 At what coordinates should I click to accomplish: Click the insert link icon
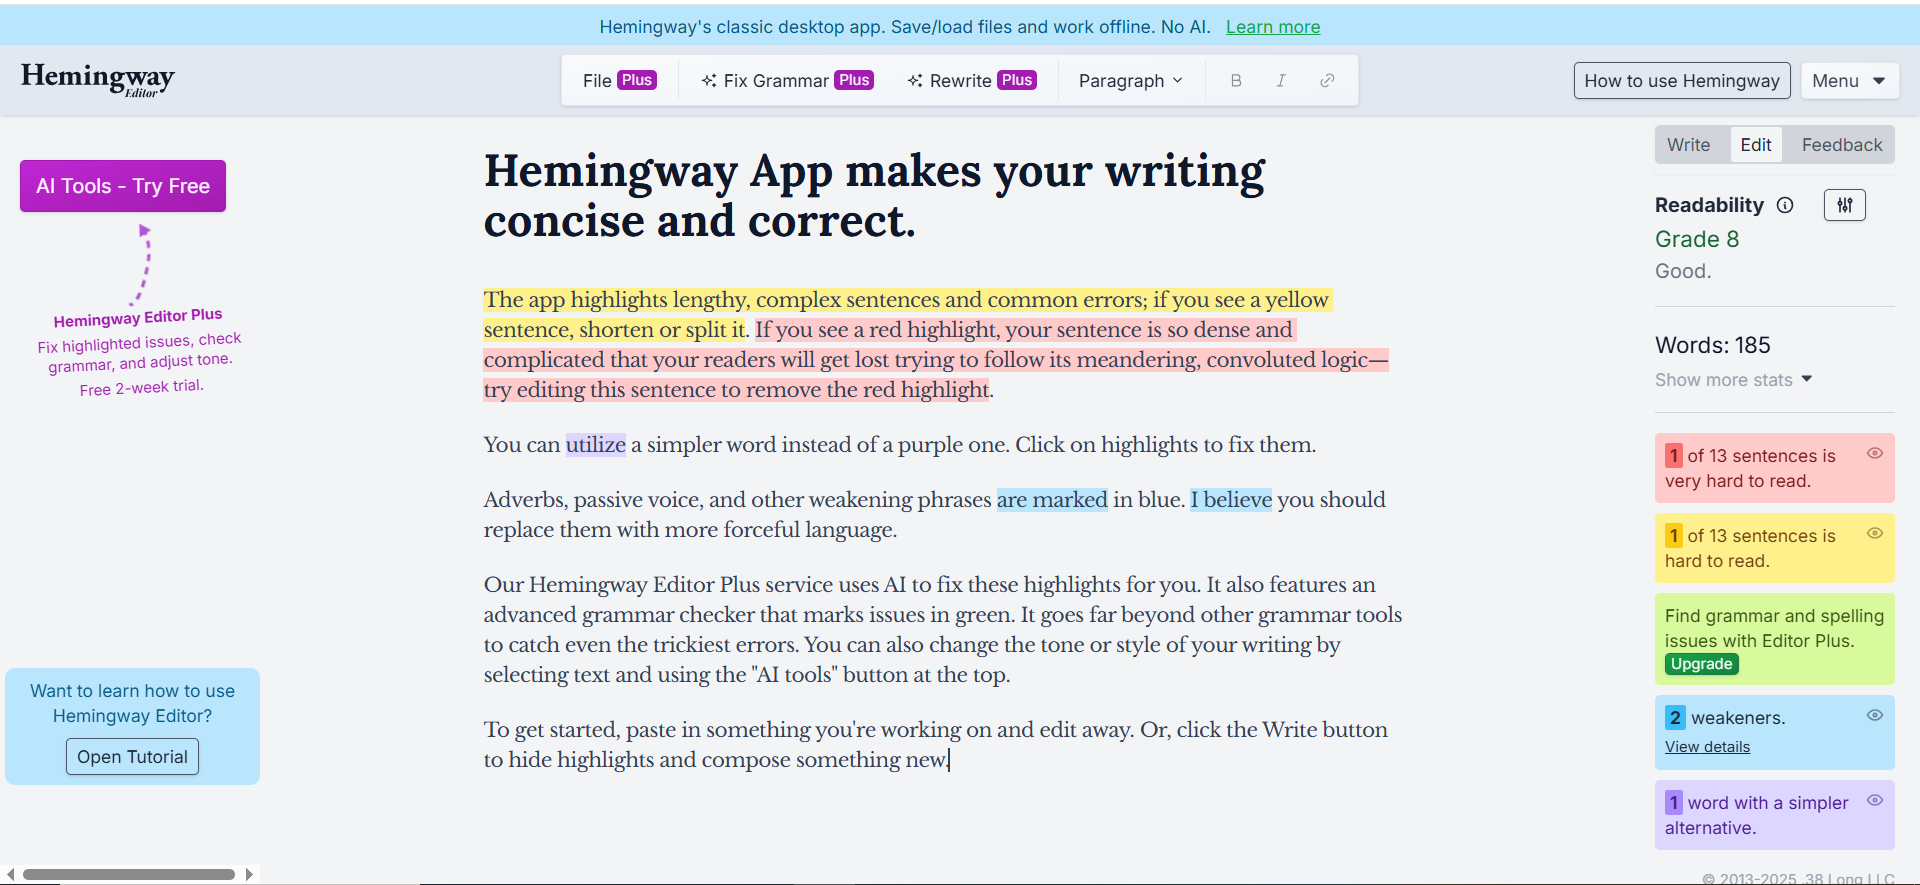coord(1327,80)
